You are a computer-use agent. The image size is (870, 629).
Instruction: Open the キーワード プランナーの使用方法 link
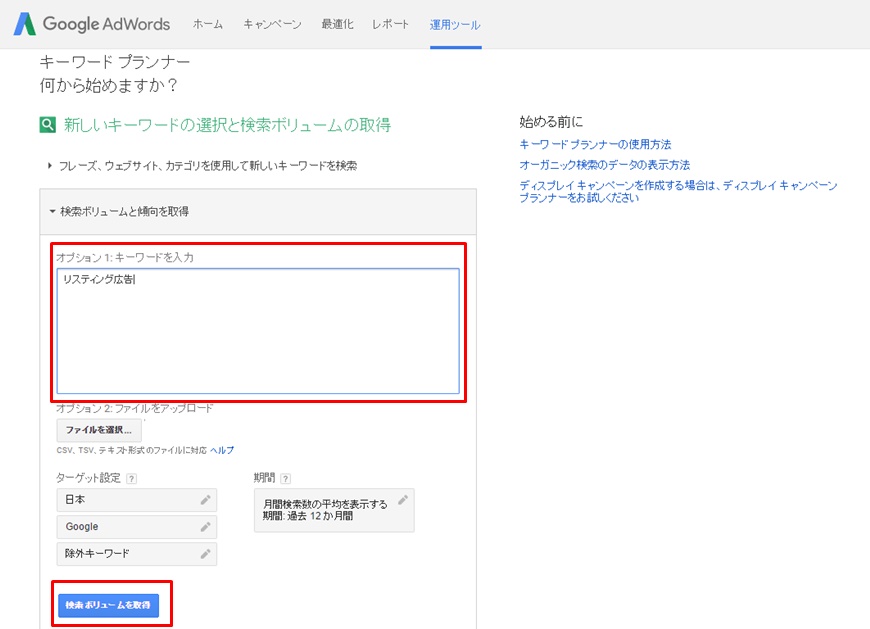pyautogui.click(x=595, y=145)
